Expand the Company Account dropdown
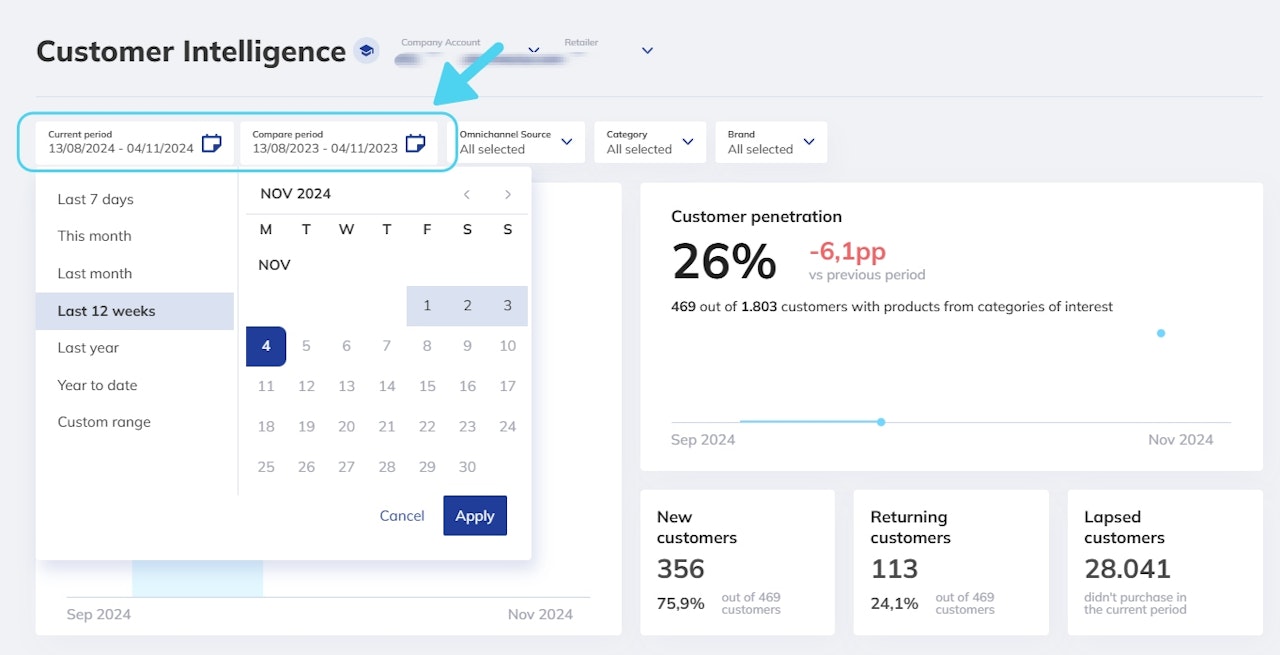 [x=533, y=50]
